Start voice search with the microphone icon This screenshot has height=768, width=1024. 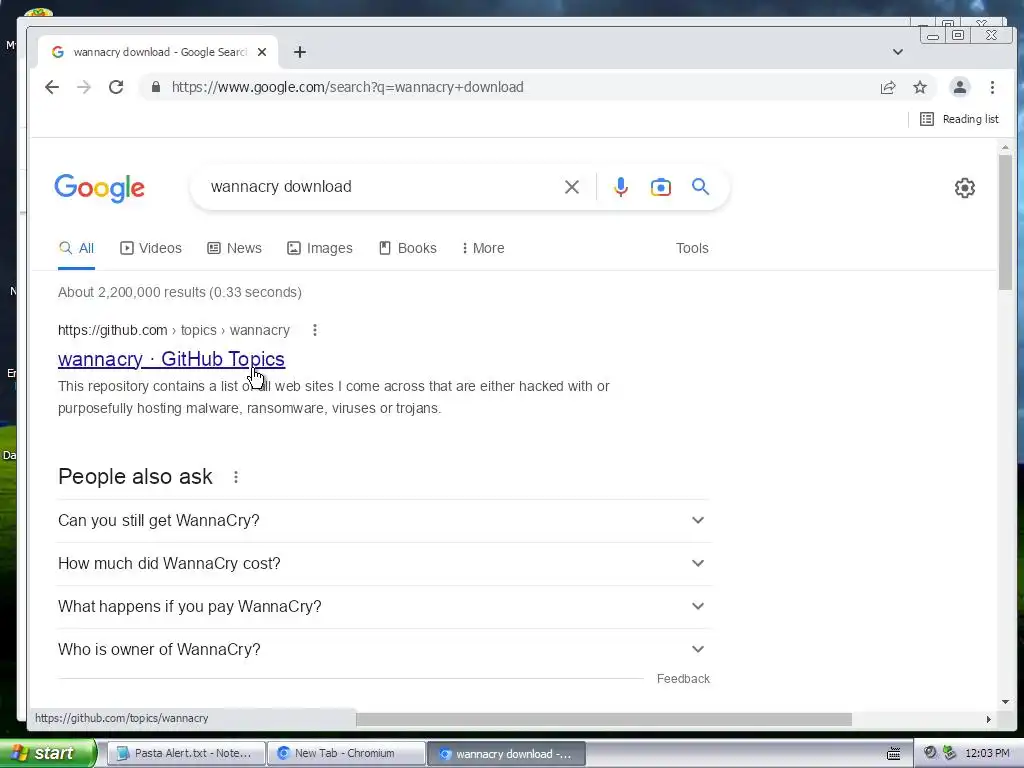click(x=620, y=187)
